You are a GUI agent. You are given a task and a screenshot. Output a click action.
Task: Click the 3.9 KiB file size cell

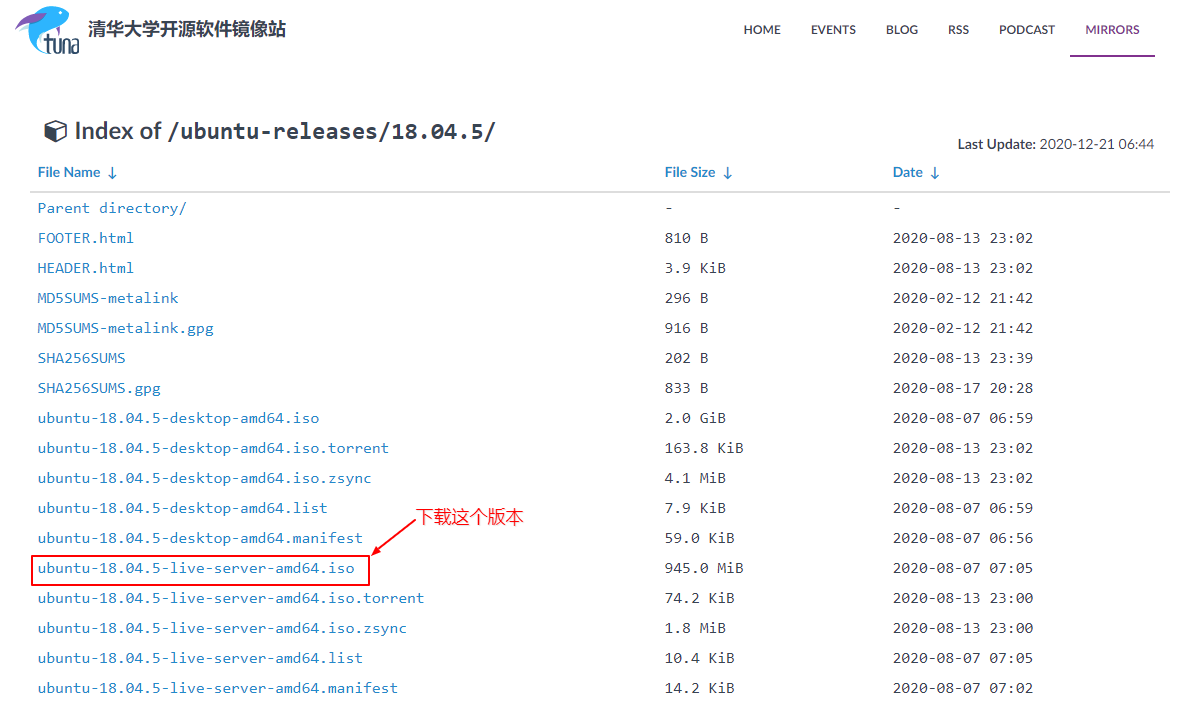[x=695, y=268]
